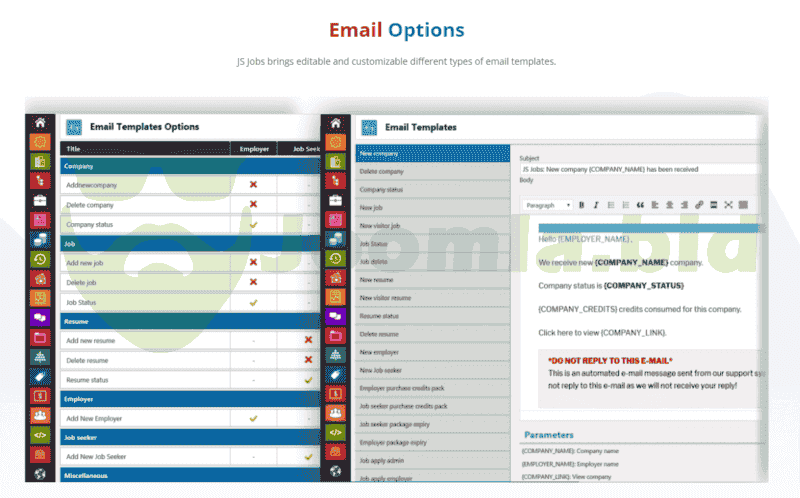Click Bold icon in the email body editor

581,205
